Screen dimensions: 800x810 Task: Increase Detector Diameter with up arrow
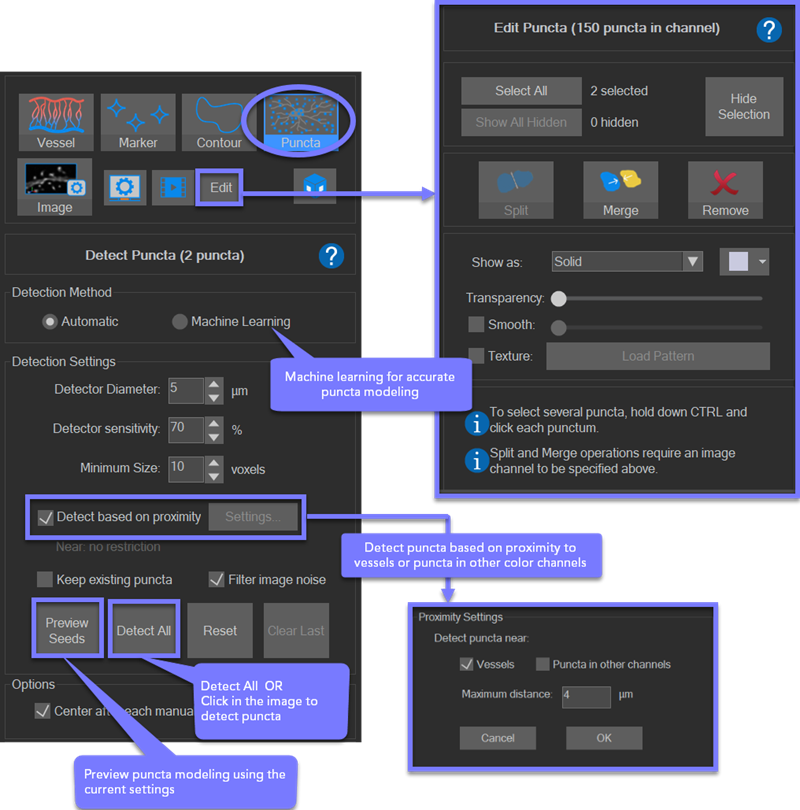pos(214,383)
